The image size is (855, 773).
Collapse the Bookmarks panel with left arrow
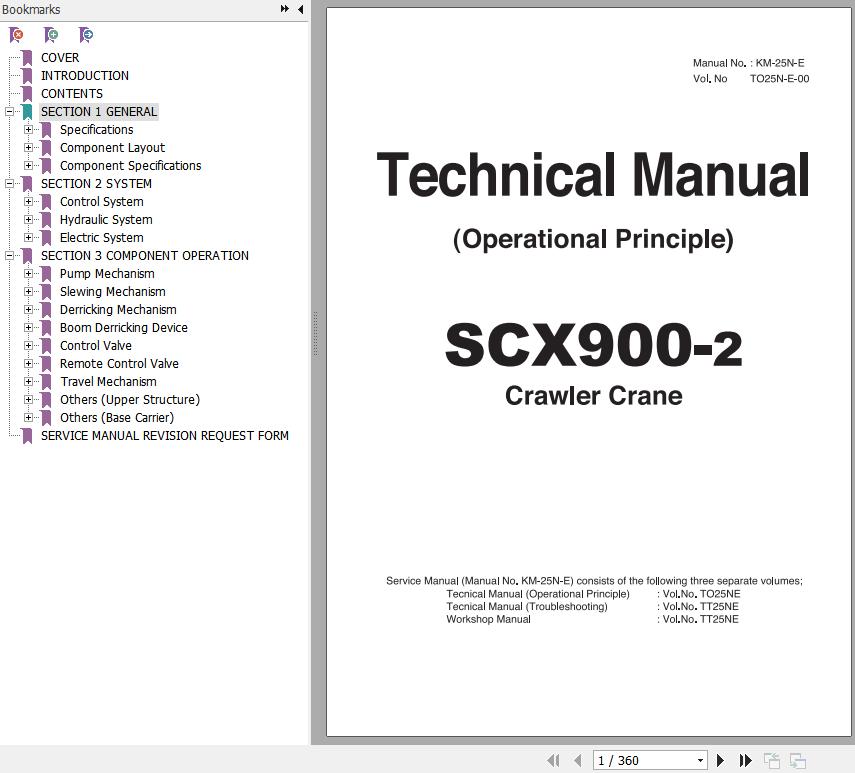click(x=300, y=9)
